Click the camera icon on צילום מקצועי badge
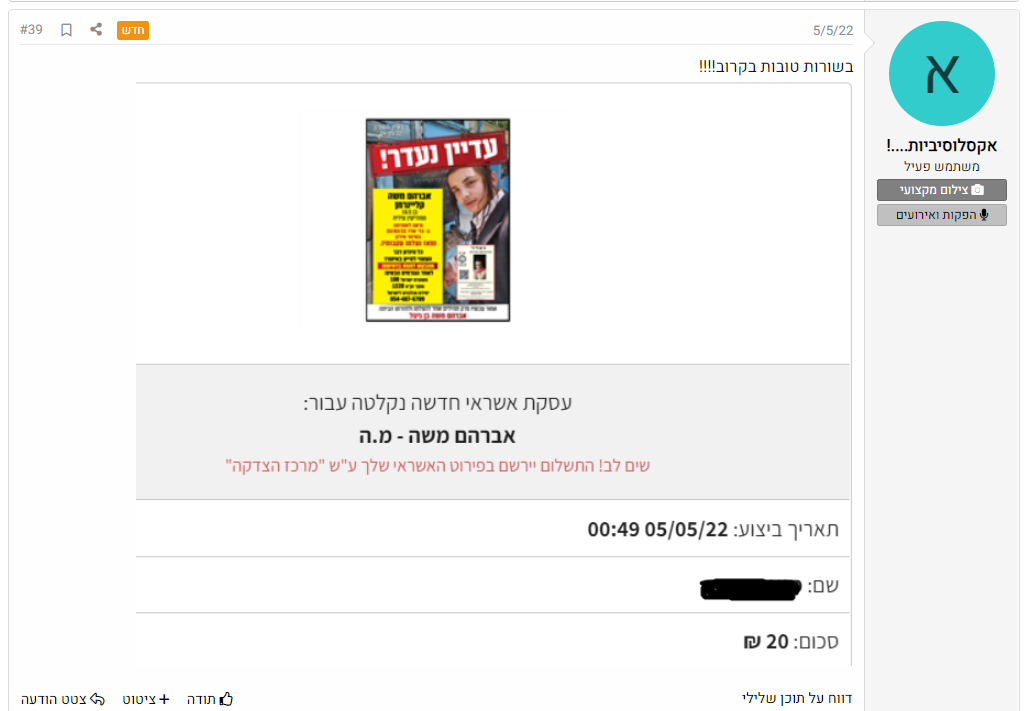 [978, 190]
